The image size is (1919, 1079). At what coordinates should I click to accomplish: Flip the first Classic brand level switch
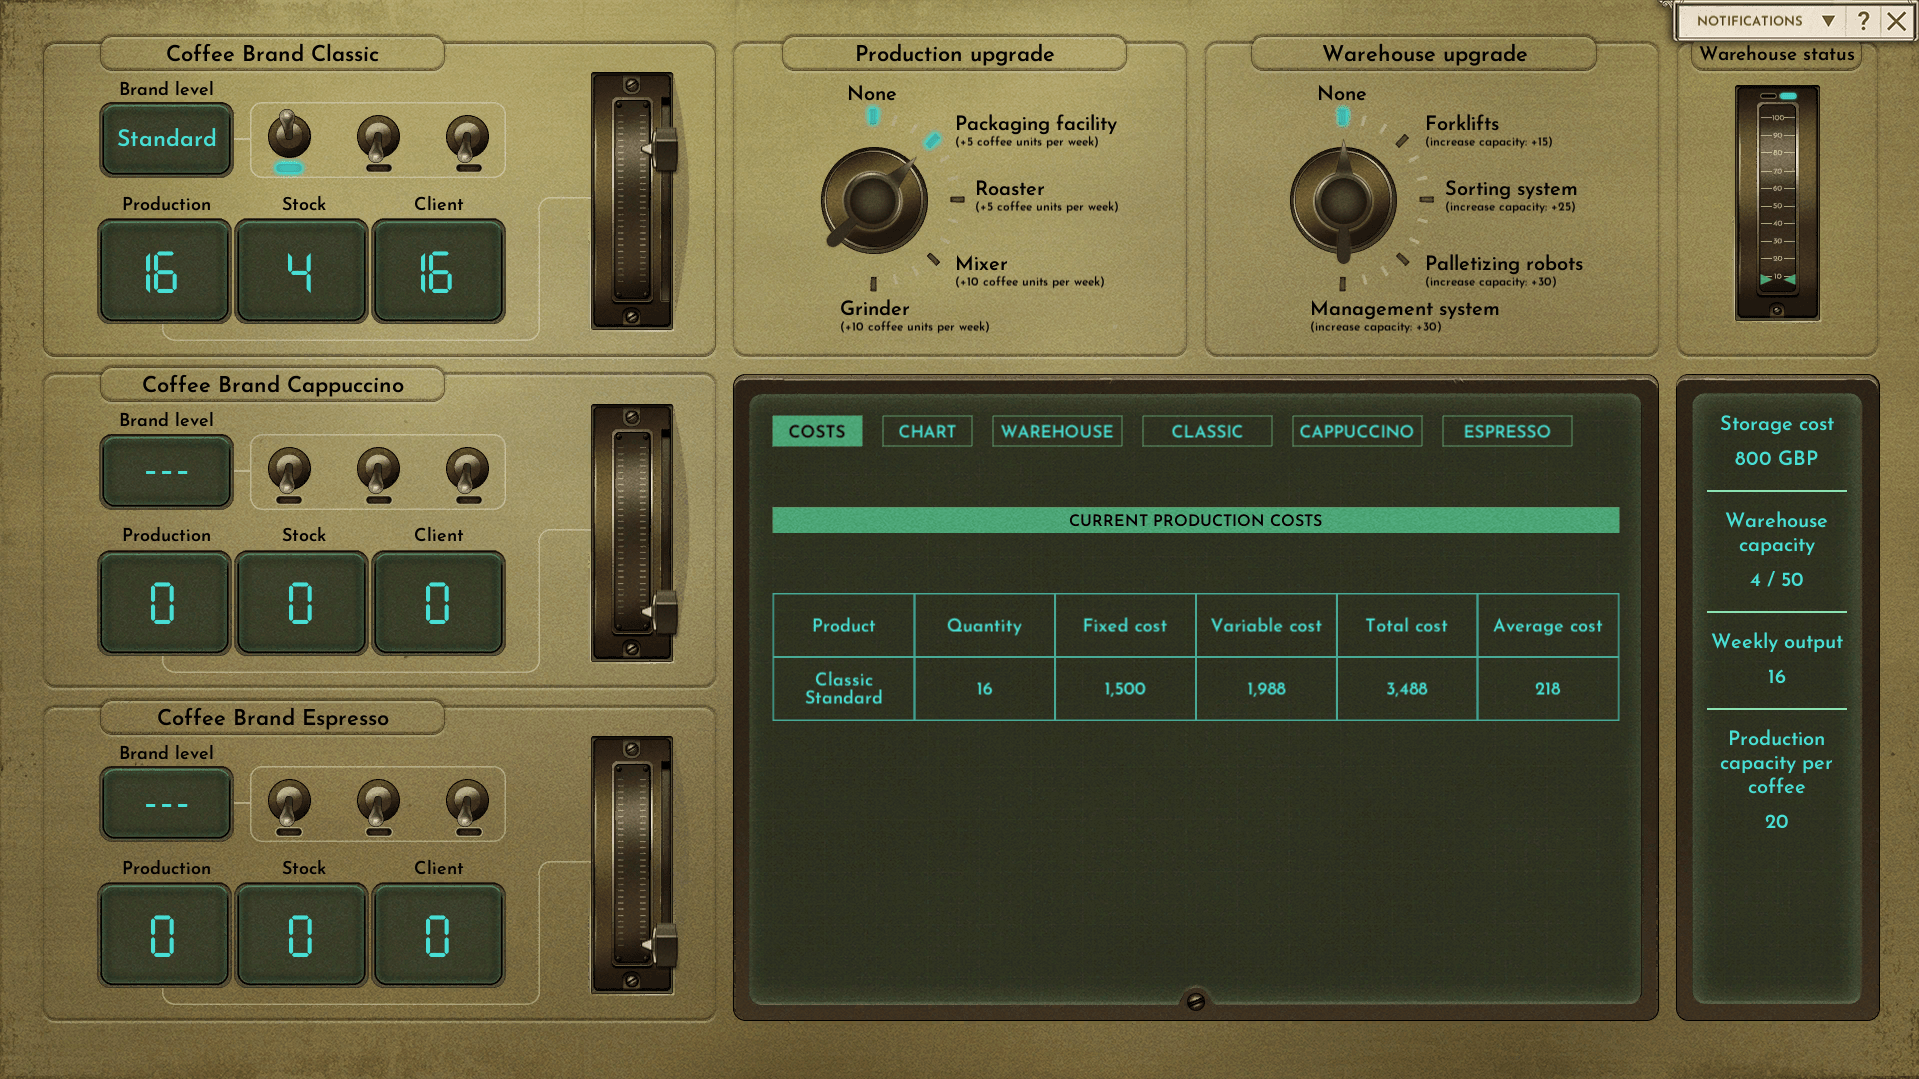[x=288, y=138]
